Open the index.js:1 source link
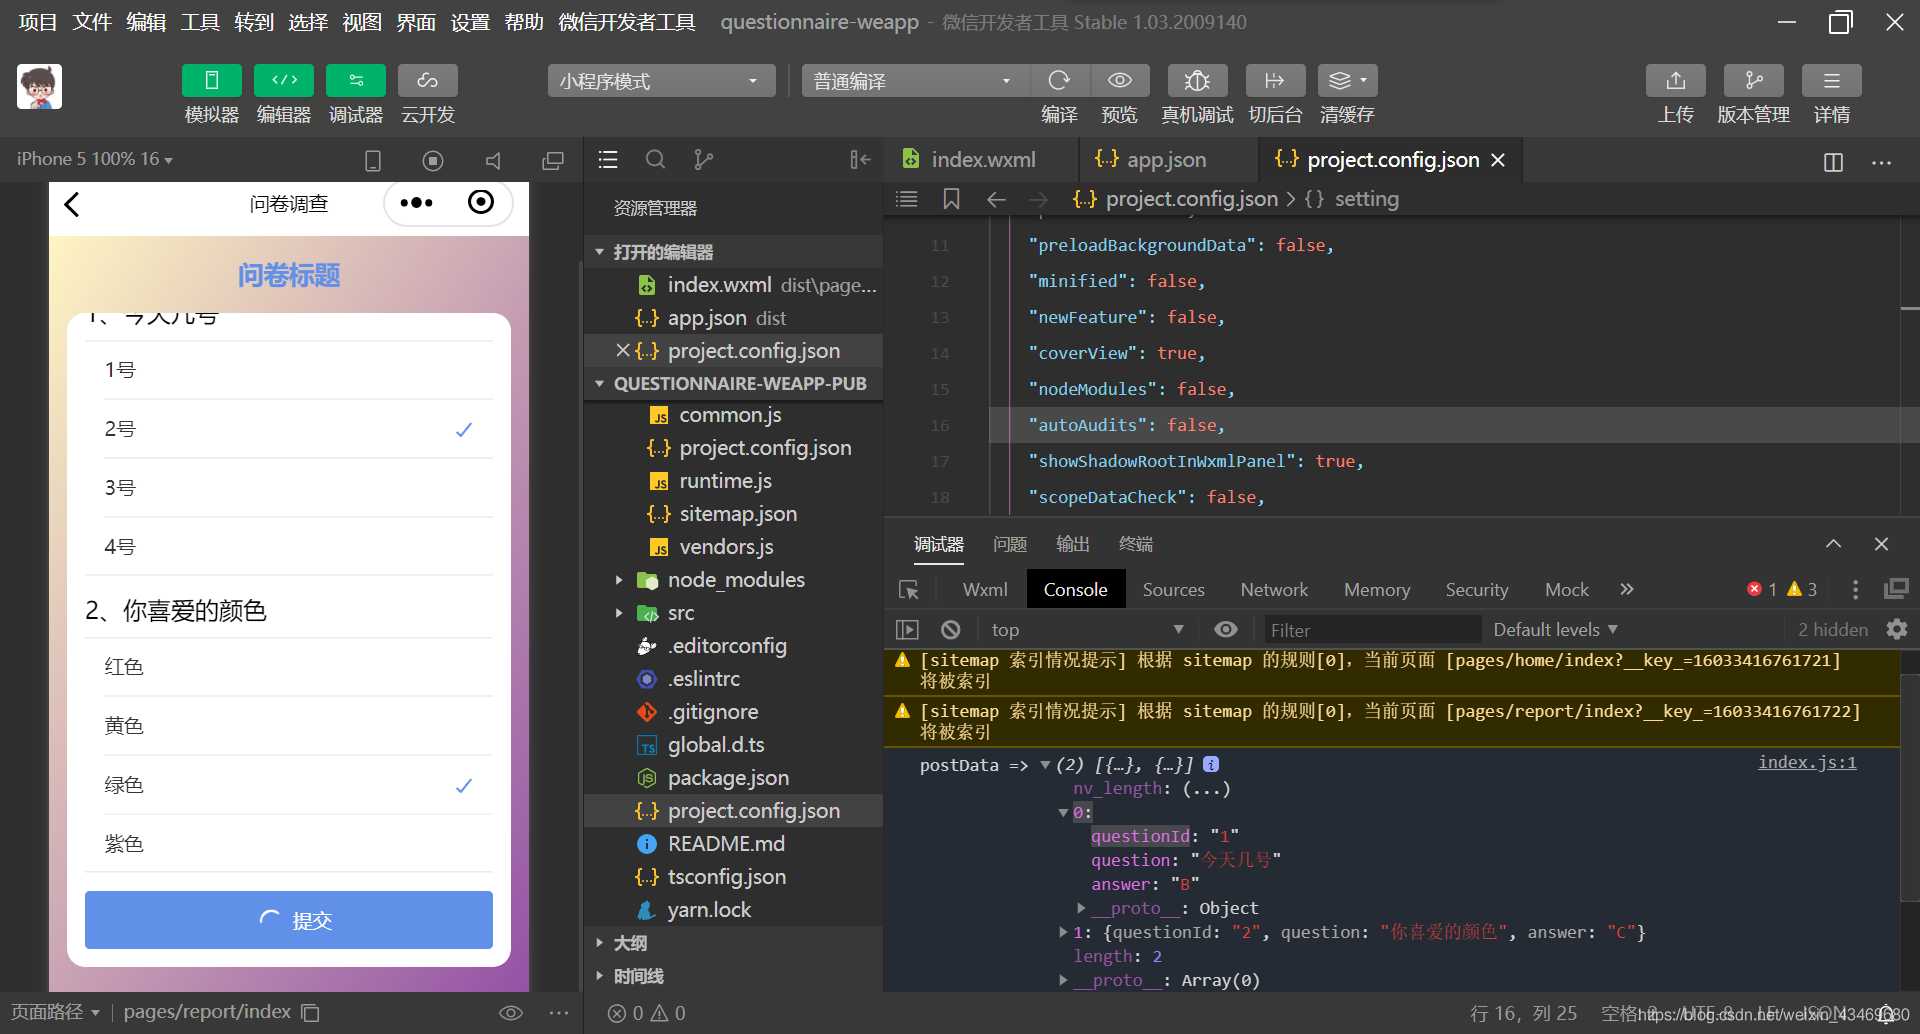1920x1034 pixels. [1807, 763]
